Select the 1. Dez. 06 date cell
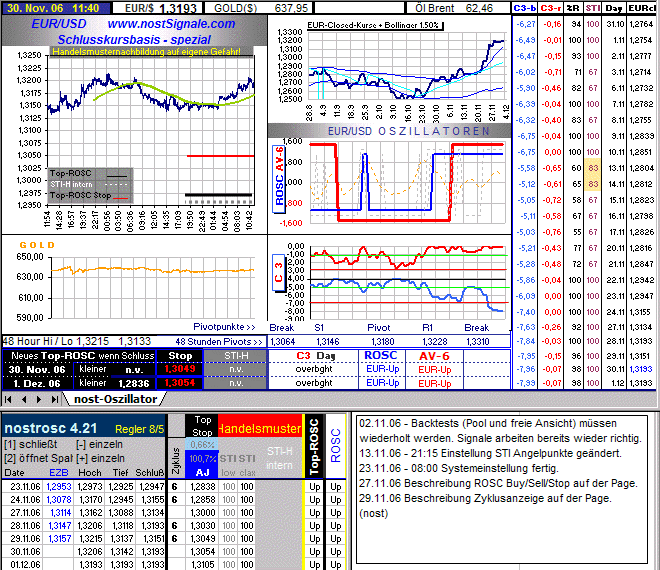This screenshot has height=570, width=660. click(x=37, y=383)
